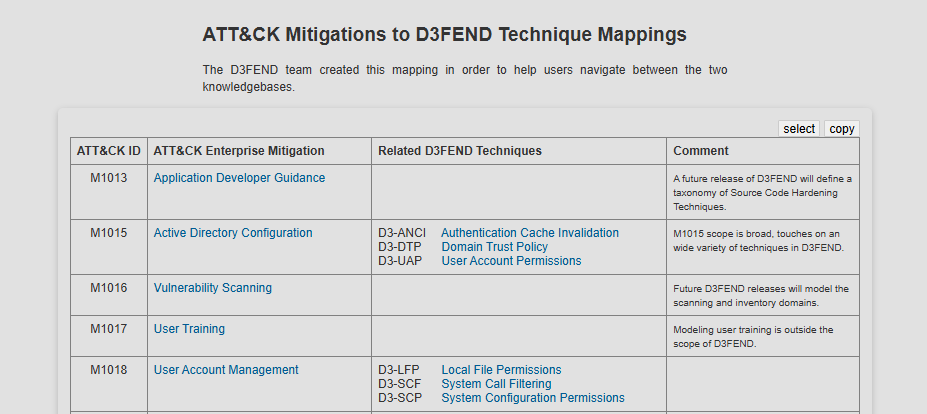Click the select button above table
The width and height of the screenshot is (927, 414).
[799, 129]
